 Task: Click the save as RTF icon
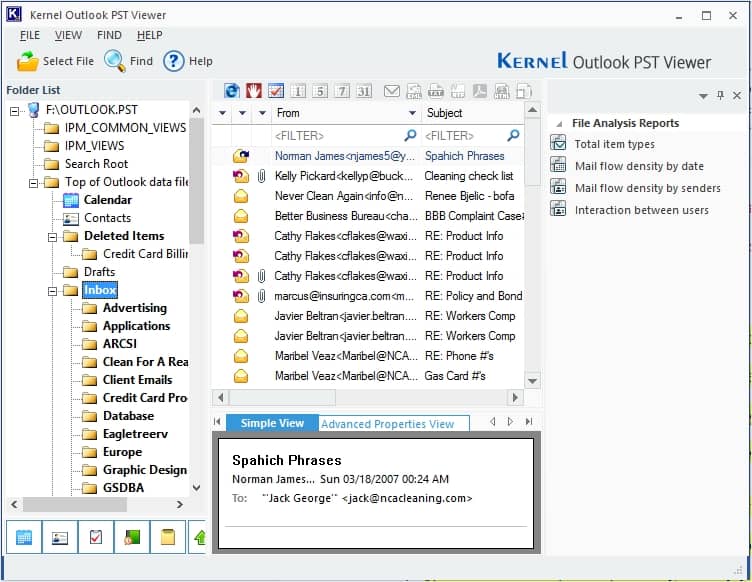(458, 91)
